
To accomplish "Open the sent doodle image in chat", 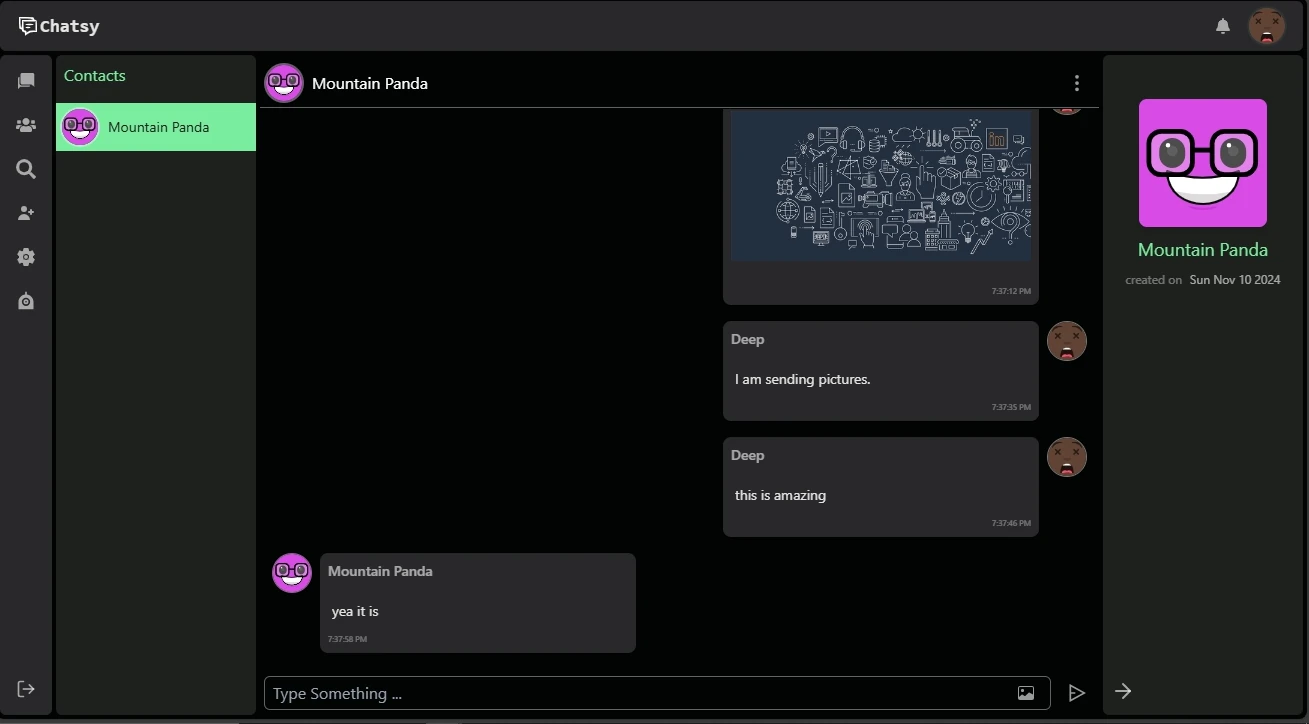I will tap(881, 185).
